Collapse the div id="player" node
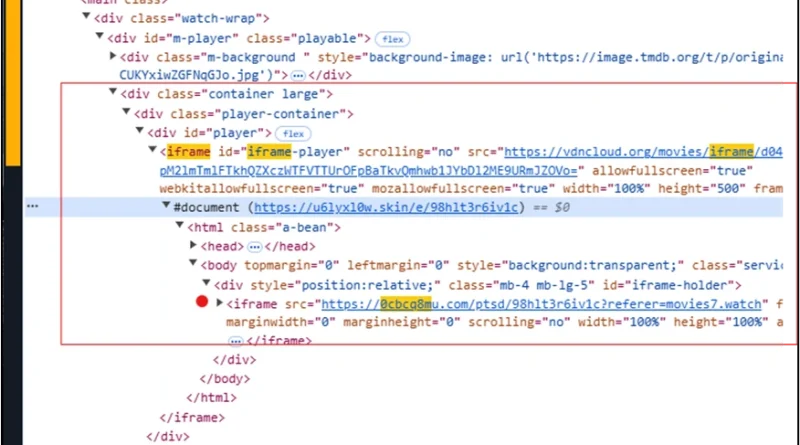This screenshot has width=800, height=445. pyautogui.click(x=139, y=131)
